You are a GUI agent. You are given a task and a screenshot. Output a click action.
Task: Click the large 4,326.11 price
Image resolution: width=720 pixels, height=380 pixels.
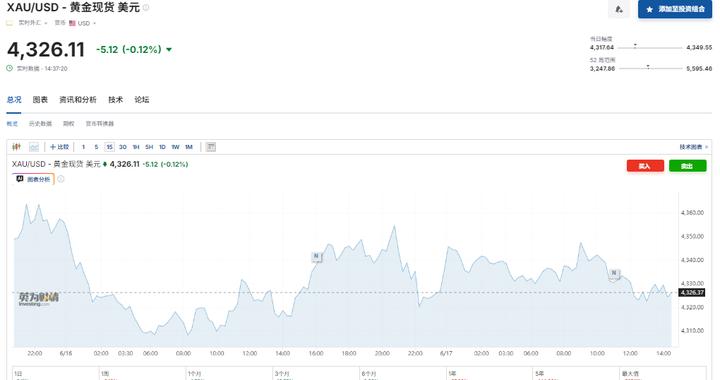(46, 50)
